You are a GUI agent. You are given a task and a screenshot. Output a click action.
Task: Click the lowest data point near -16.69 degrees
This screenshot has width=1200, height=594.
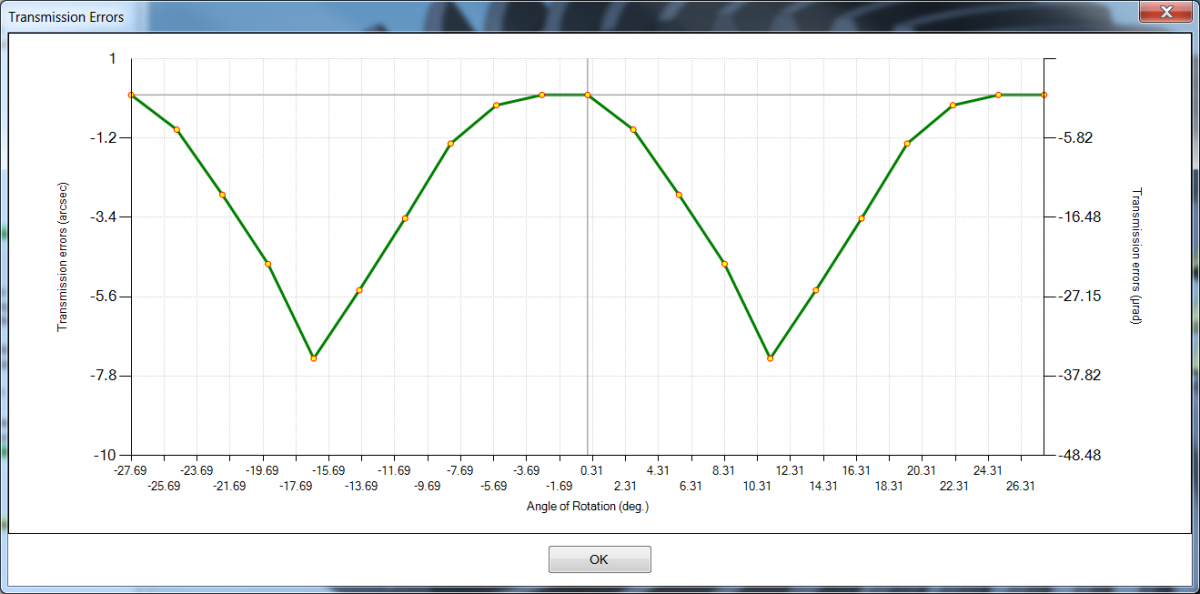314,358
